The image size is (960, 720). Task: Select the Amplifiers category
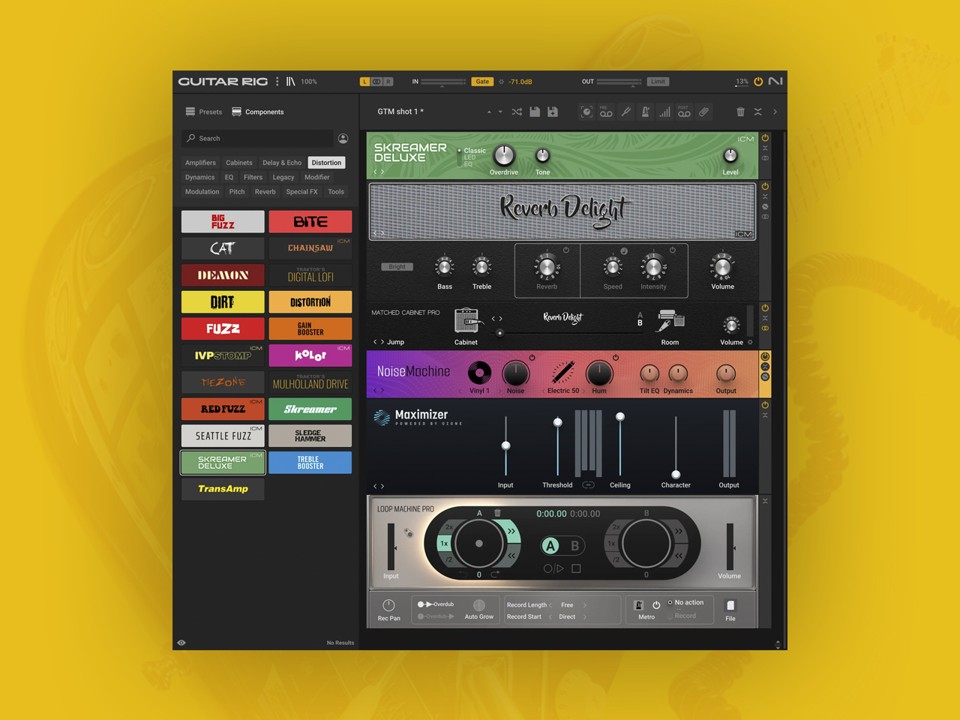tap(200, 163)
